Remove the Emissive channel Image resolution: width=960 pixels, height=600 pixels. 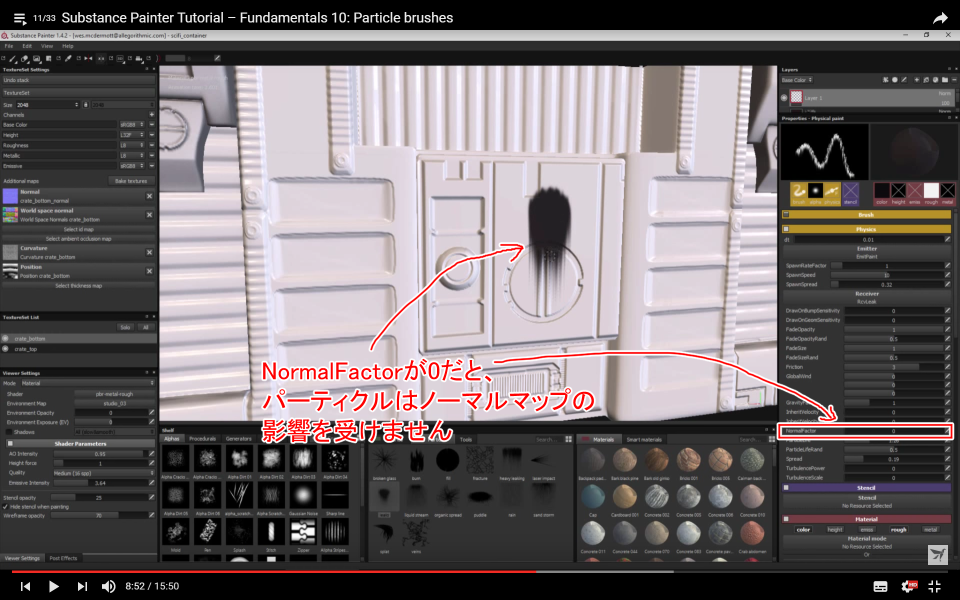[151, 166]
